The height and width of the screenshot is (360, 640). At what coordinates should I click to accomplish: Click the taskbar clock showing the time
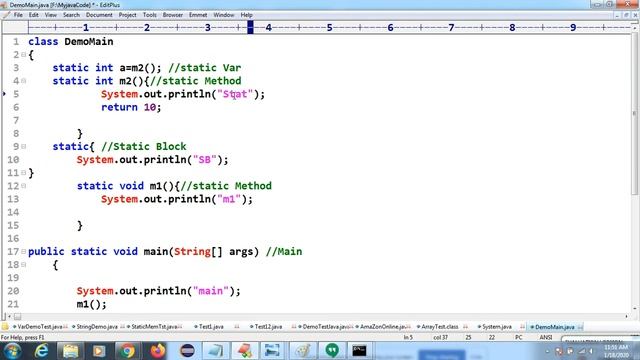616,351
